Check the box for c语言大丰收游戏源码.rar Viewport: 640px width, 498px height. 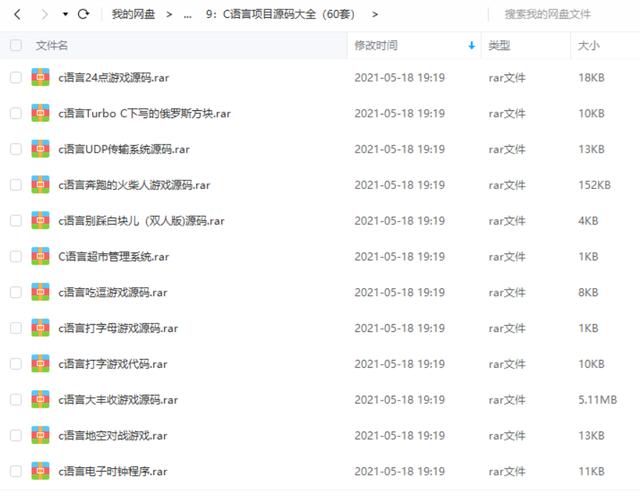pos(16,400)
